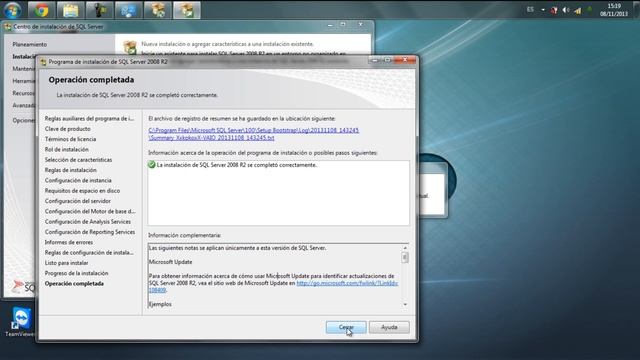The image size is (640, 360).
Task: Click the Centro de instalación title bar icon
Action: pos(8,27)
